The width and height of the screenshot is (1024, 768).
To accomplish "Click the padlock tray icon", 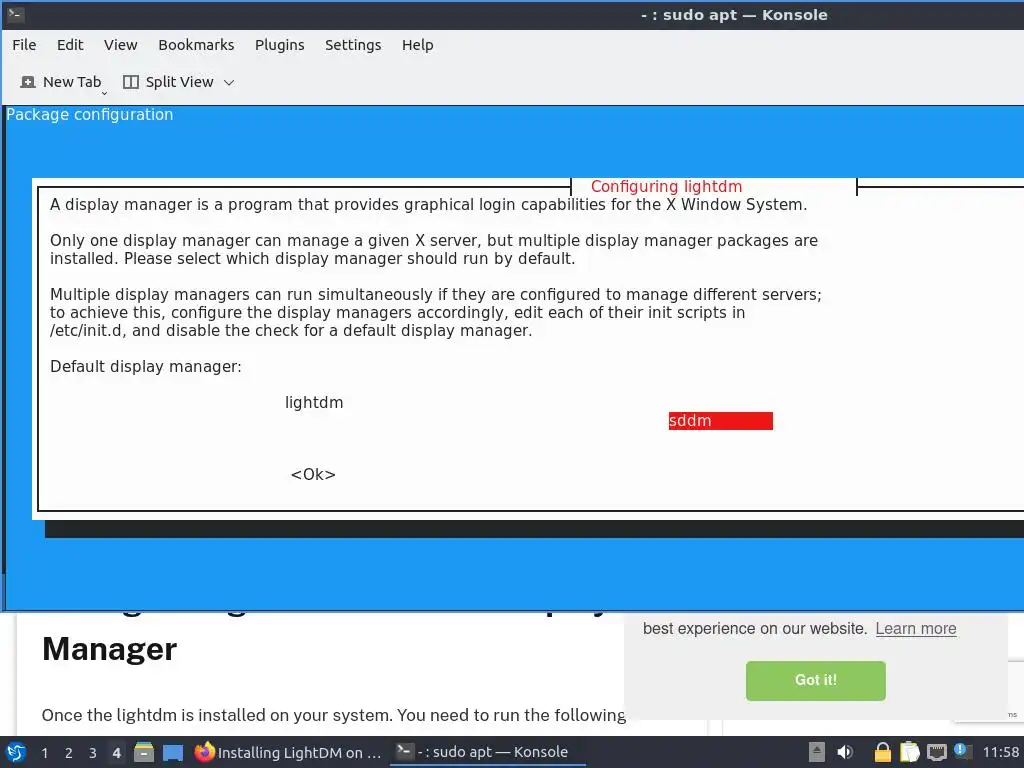I will (882, 752).
